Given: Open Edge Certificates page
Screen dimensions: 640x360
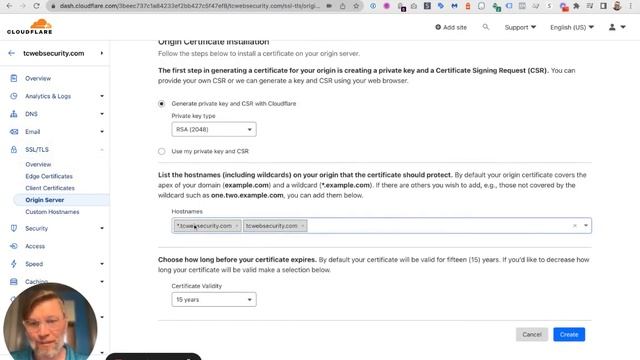Looking at the screenshot, I should point(49,176).
